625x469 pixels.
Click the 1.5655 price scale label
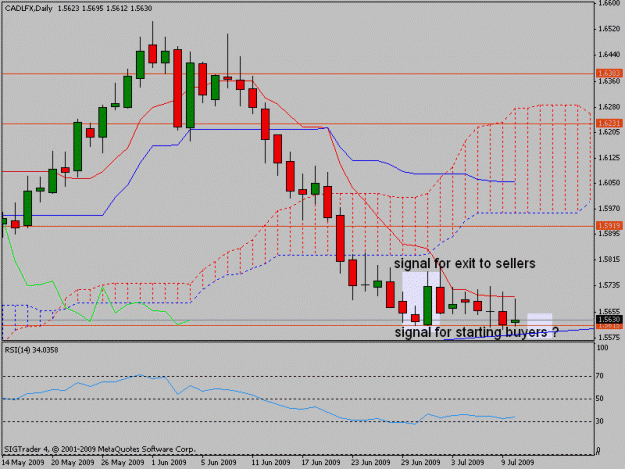(x=609, y=311)
